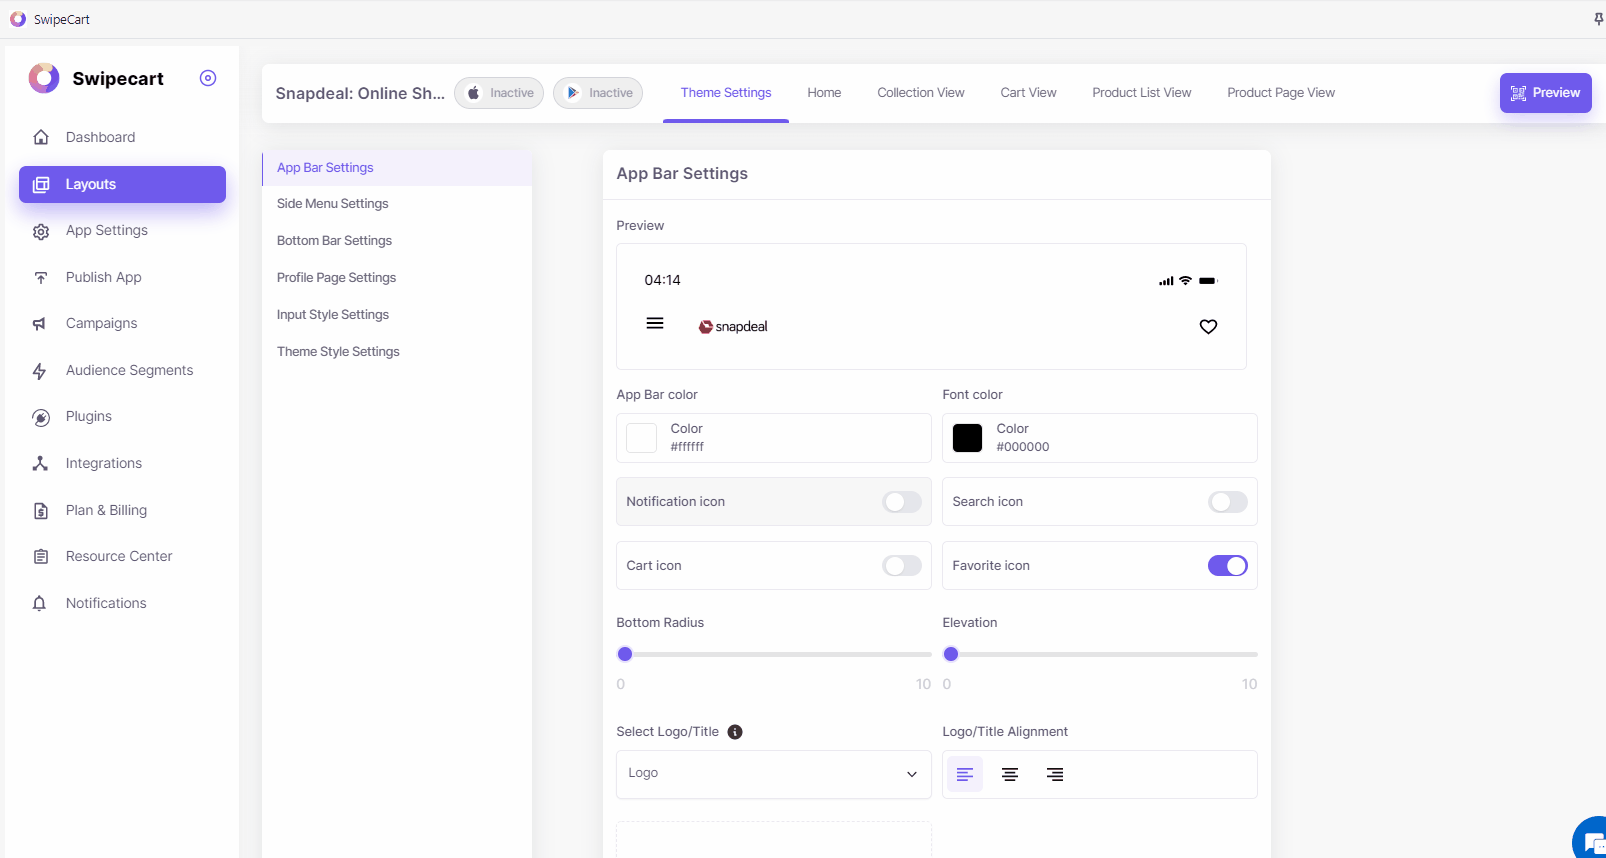Open the Select Logo/Title dropdown
This screenshot has width=1606, height=858.
point(773,774)
